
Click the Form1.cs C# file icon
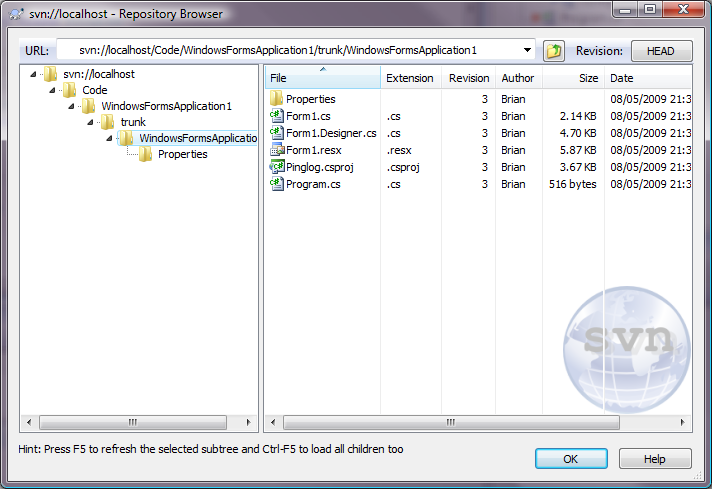pos(277,116)
